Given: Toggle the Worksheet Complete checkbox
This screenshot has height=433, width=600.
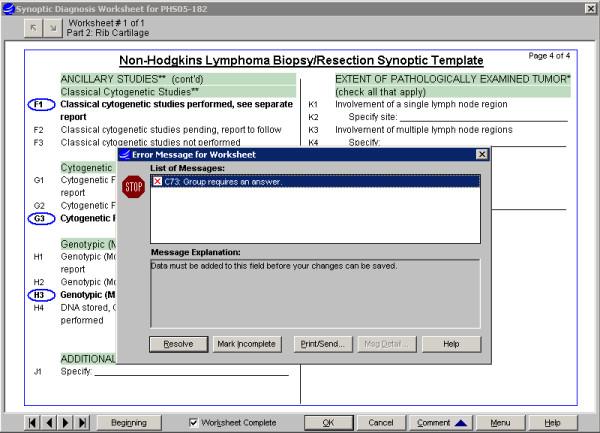Looking at the screenshot, I should [194, 422].
